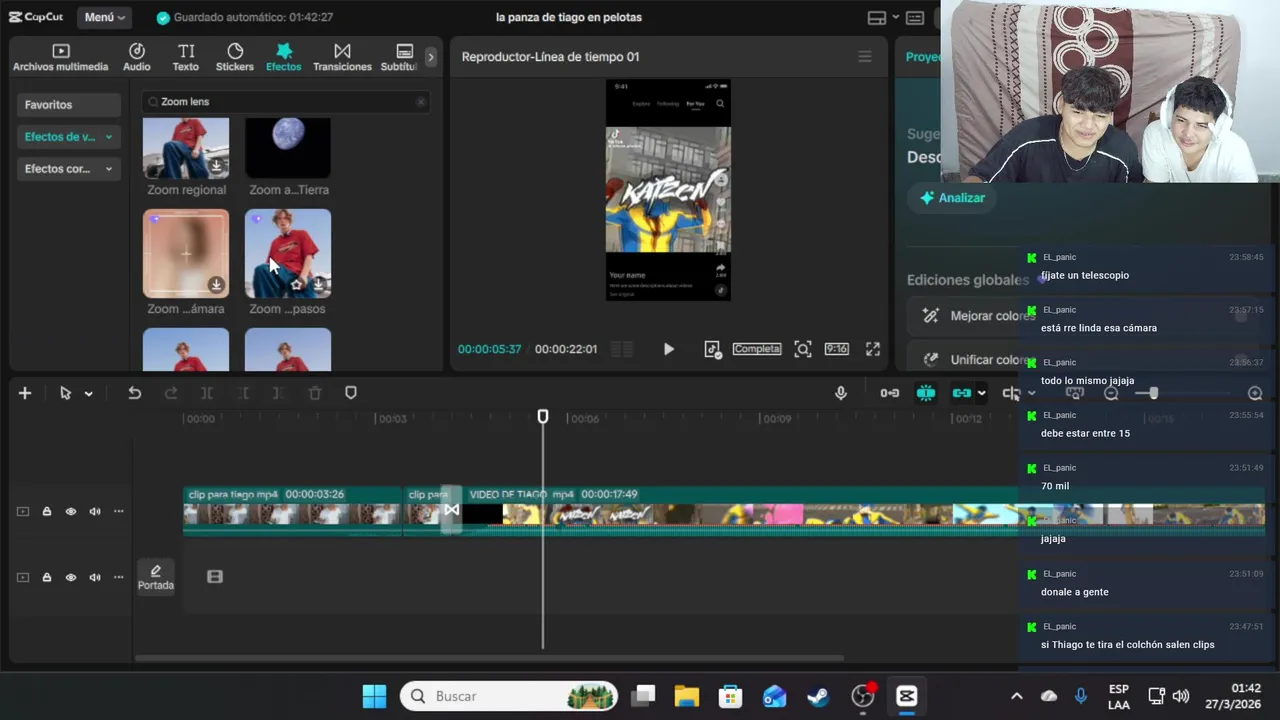Add Zoom pasos effect to favorites
The width and height of the screenshot is (1280, 720).
296,285
